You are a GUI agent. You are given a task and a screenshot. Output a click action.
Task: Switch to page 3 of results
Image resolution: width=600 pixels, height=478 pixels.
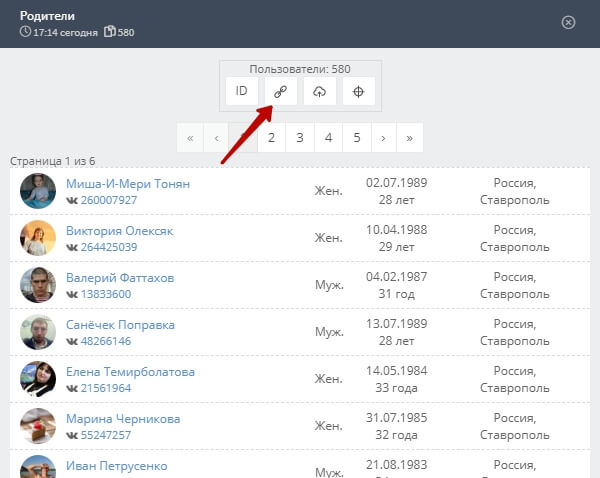tap(299, 137)
